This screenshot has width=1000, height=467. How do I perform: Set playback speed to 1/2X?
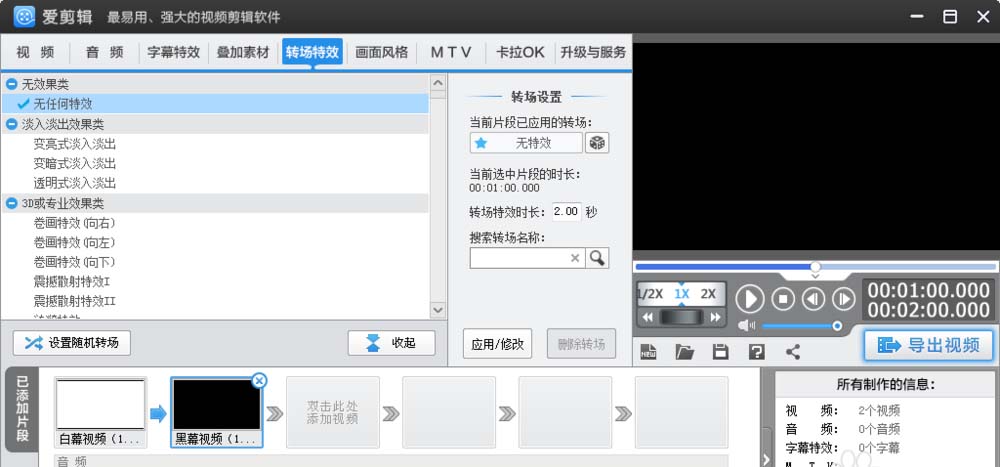tap(651, 294)
